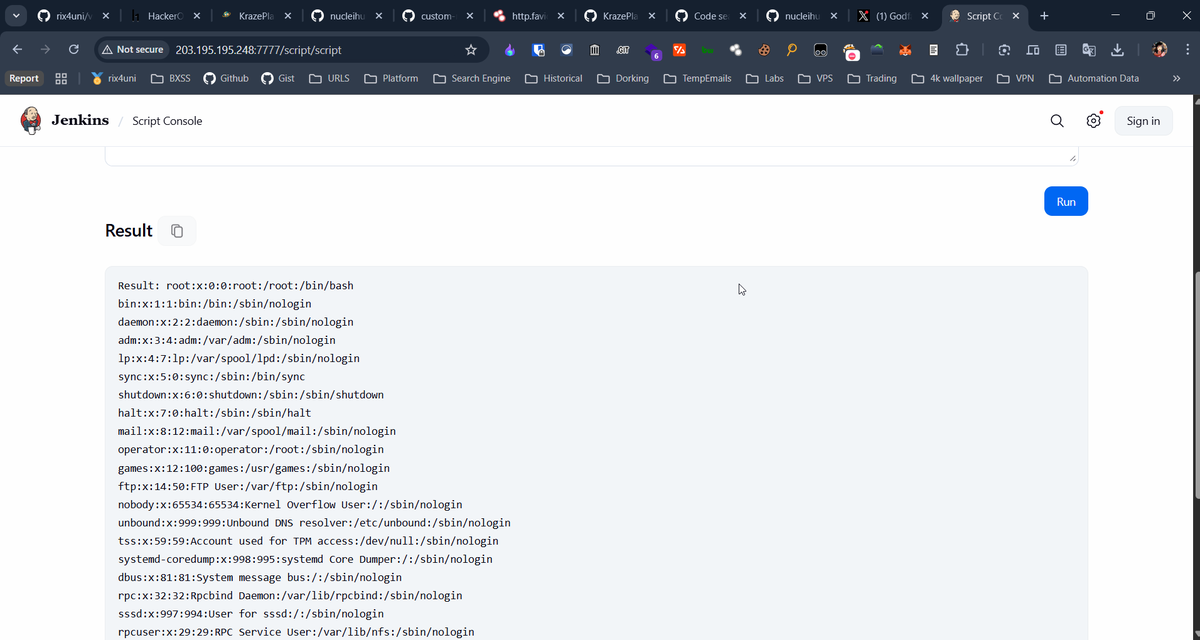Click the 'nobody:x:65534:65534' output line
The width and height of the screenshot is (1200, 640).
pyautogui.click(x=290, y=504)
